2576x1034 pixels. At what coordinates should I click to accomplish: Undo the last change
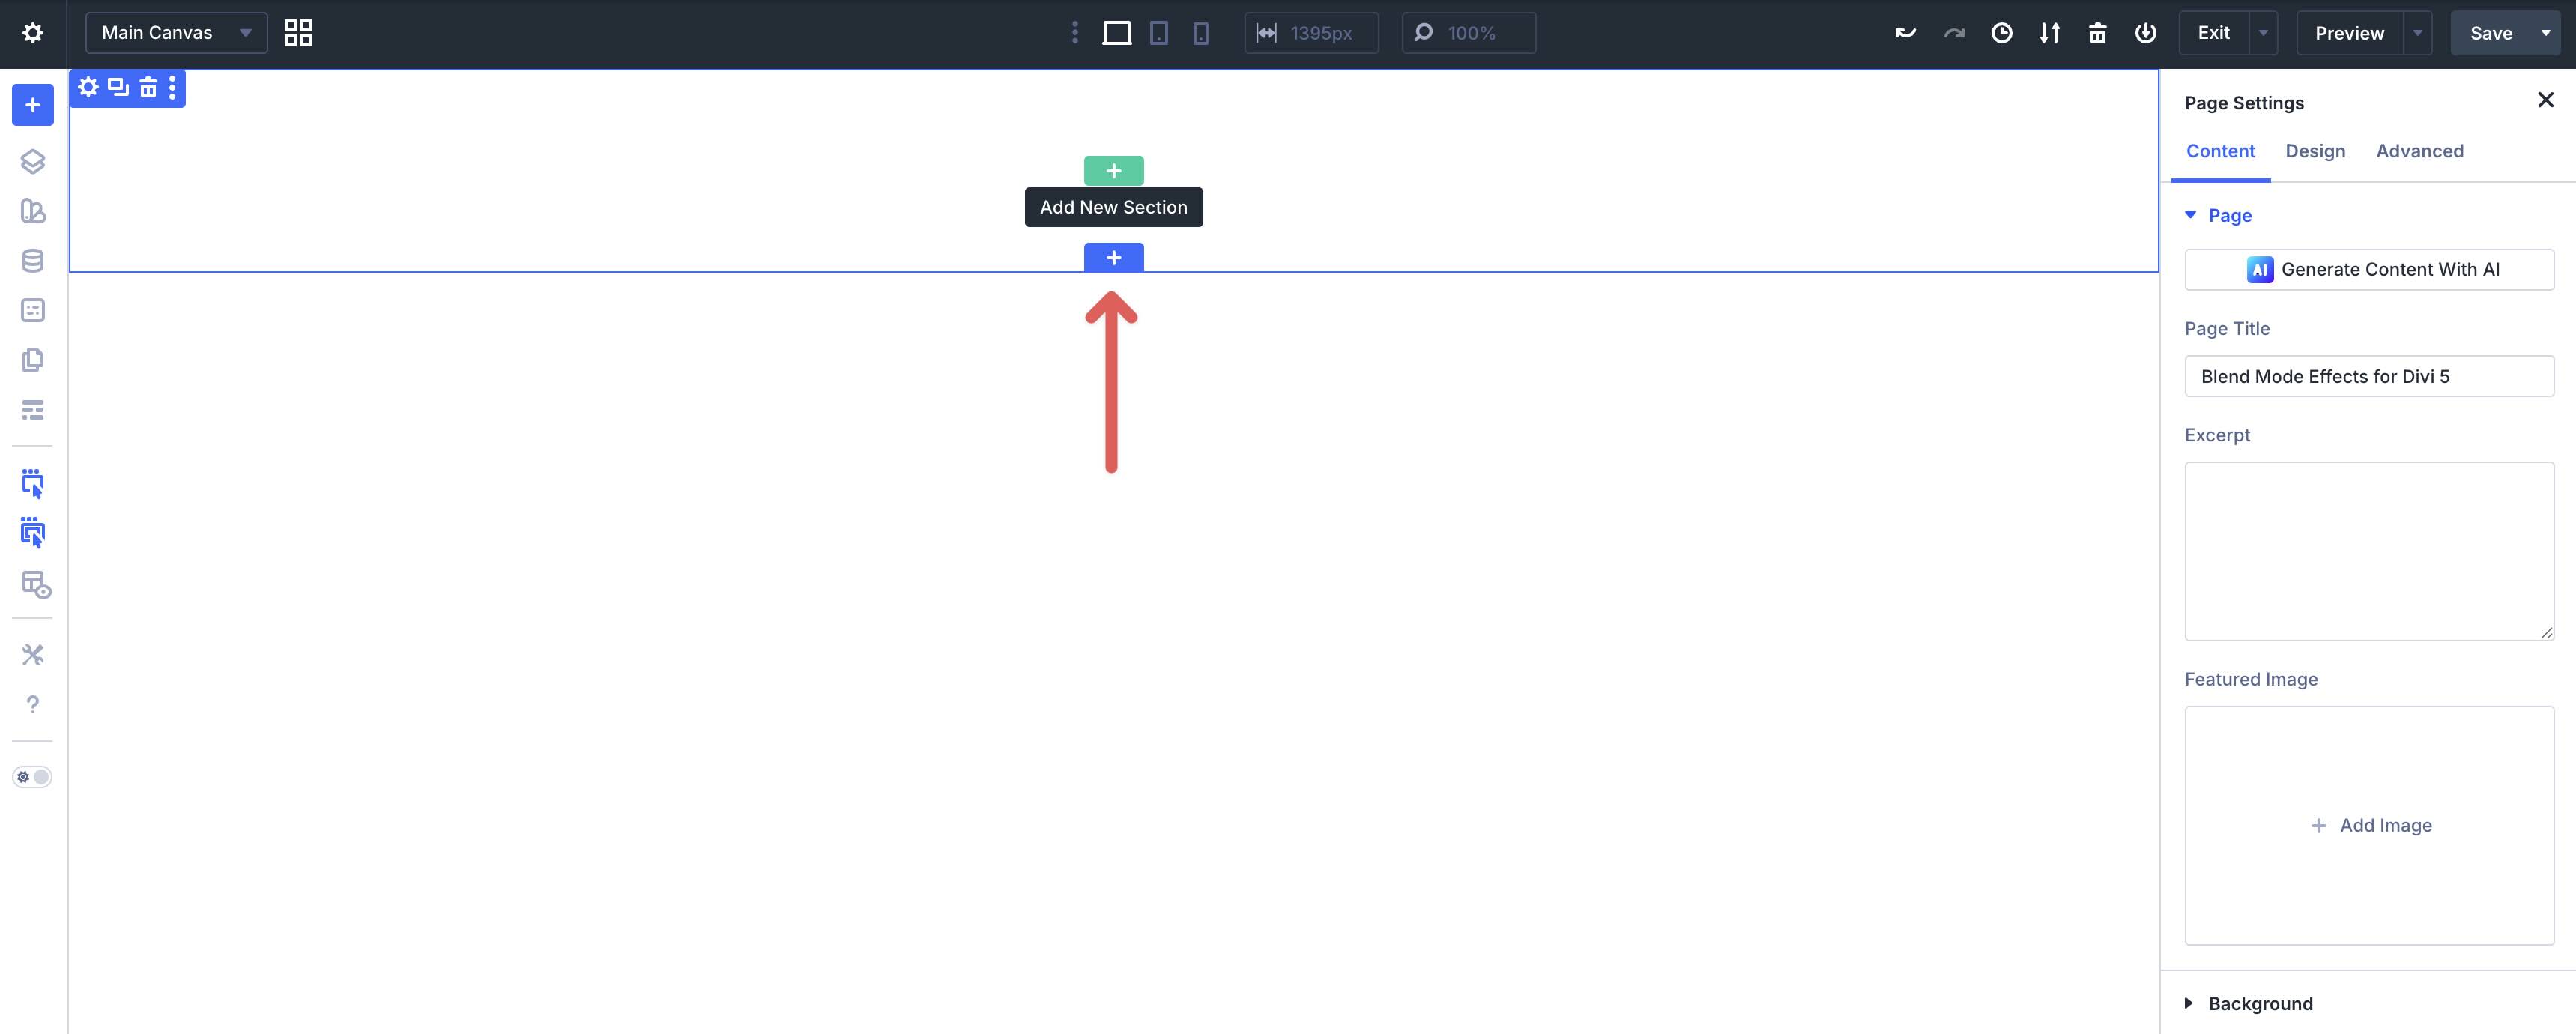tap(1905, 32)
